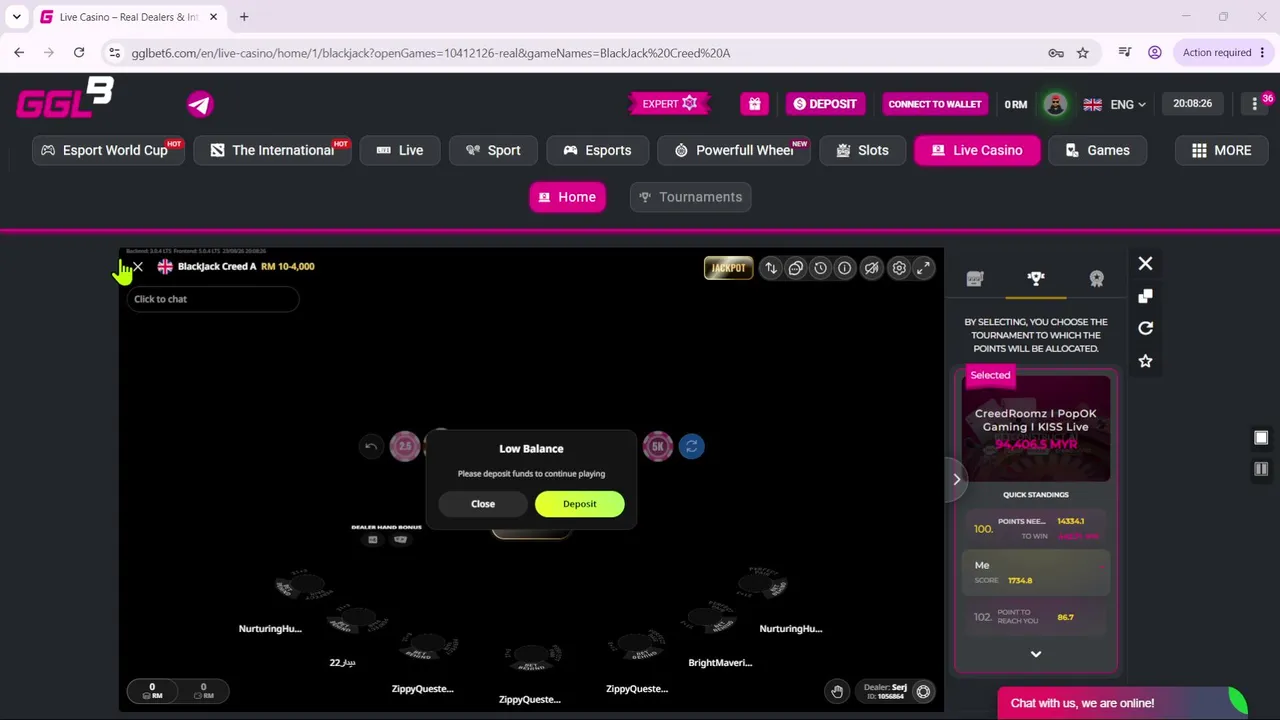Open the site menu with notification badge

tap(1256, 104)
